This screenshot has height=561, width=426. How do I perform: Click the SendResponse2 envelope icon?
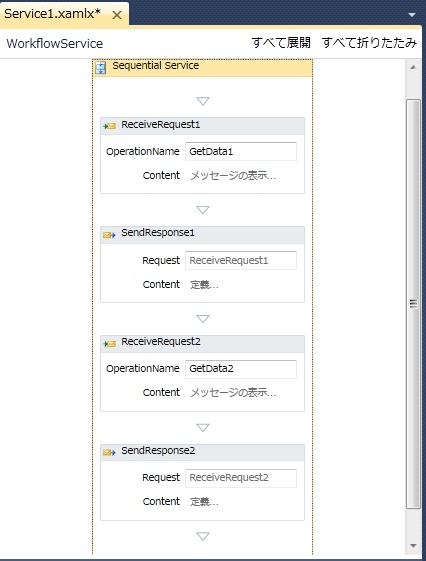pyautogui.click(x=109, y=453)
